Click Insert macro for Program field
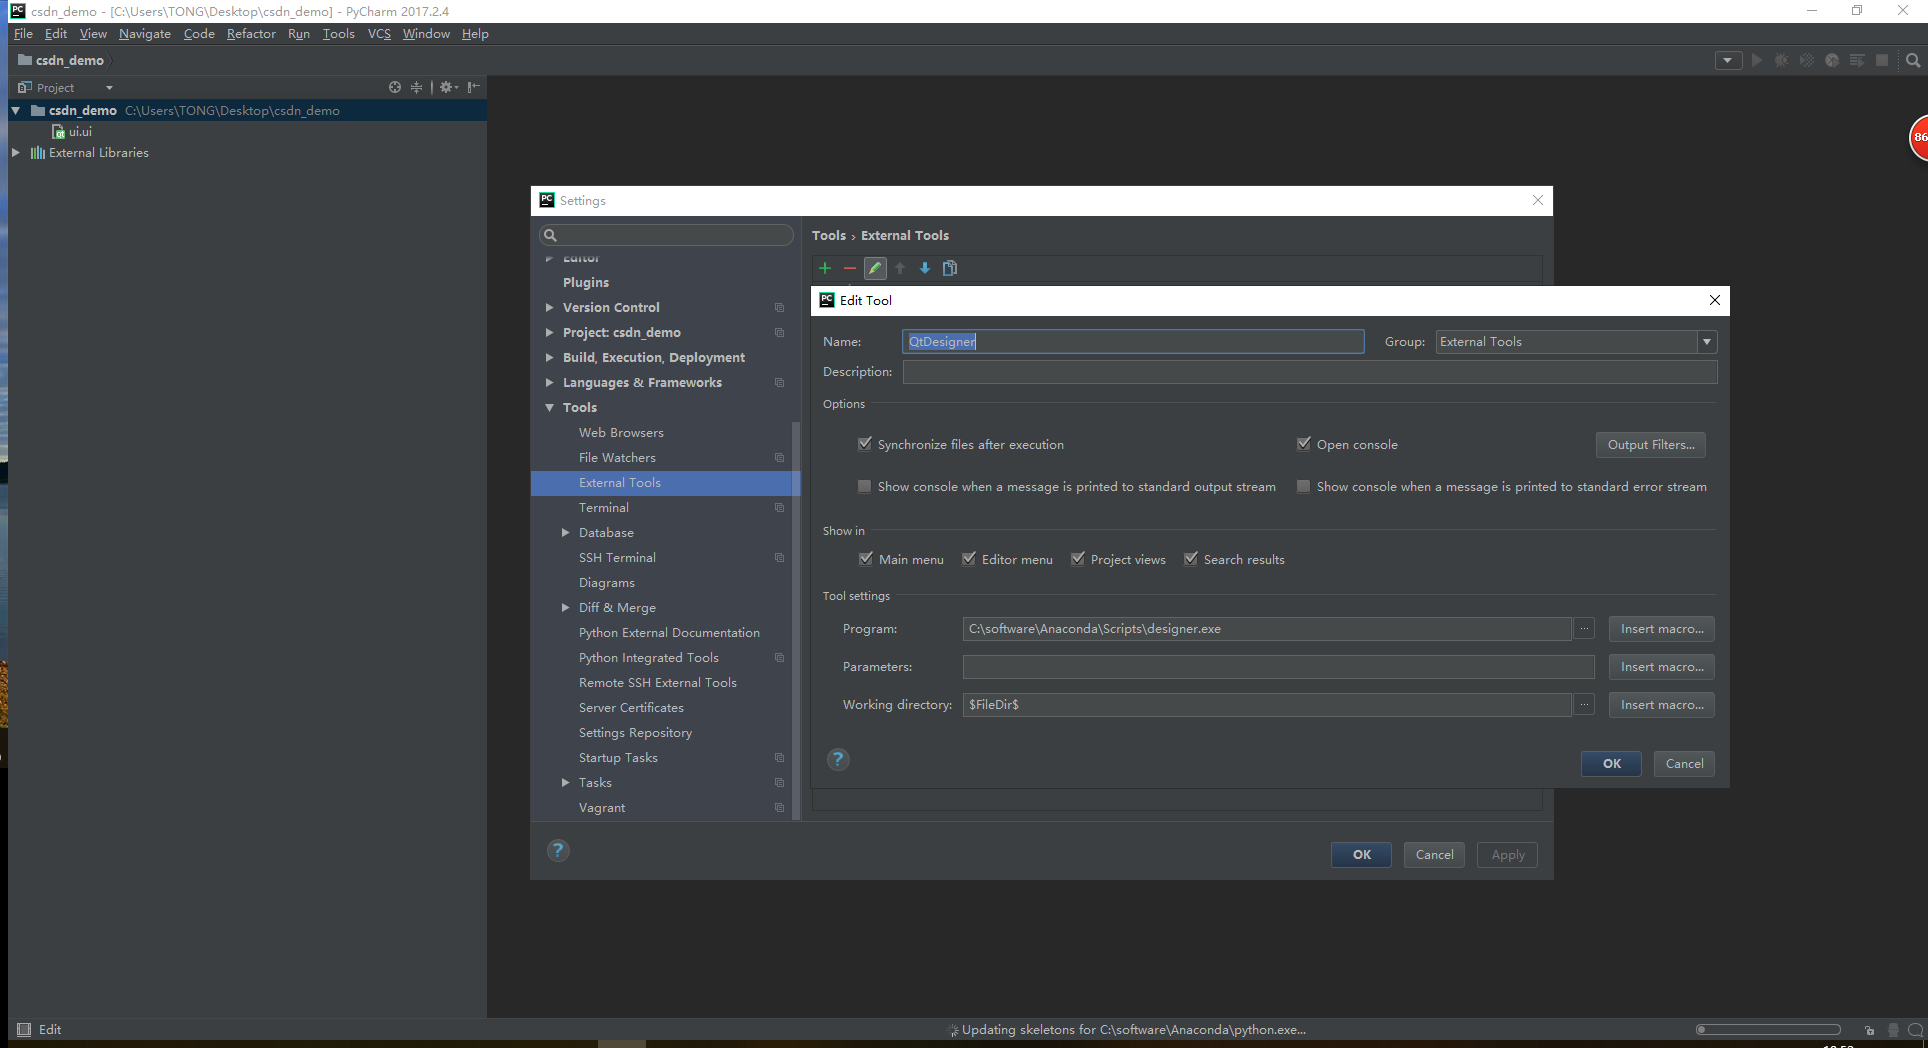This screenshot has width=1928, height=1048. 1662,629
